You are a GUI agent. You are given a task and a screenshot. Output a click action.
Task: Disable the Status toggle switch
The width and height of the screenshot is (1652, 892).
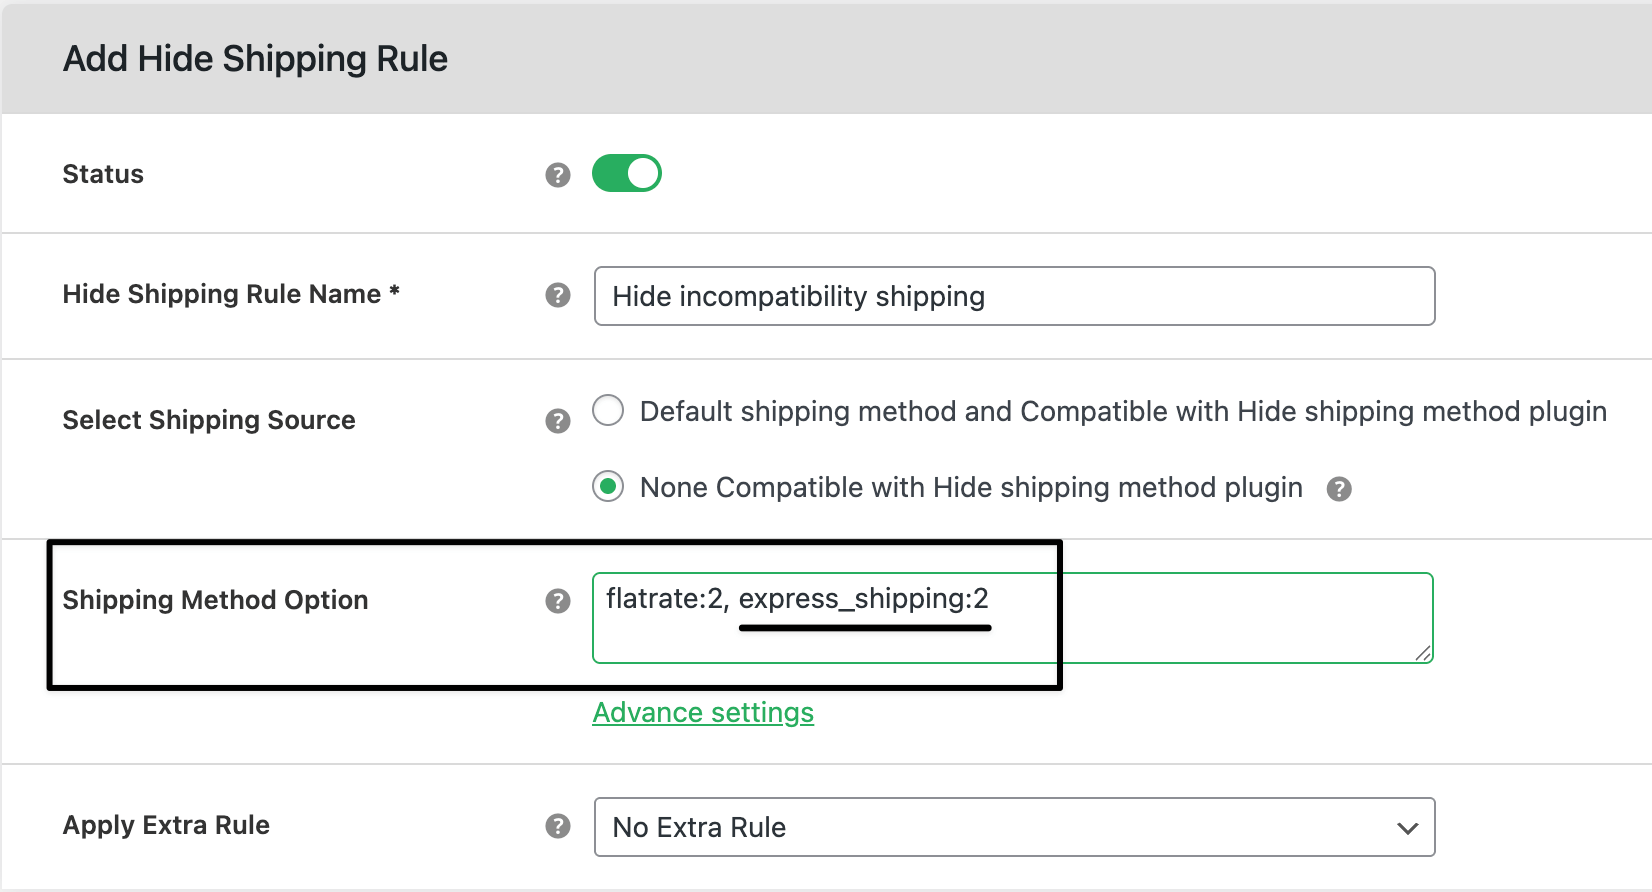click(627, 173)
